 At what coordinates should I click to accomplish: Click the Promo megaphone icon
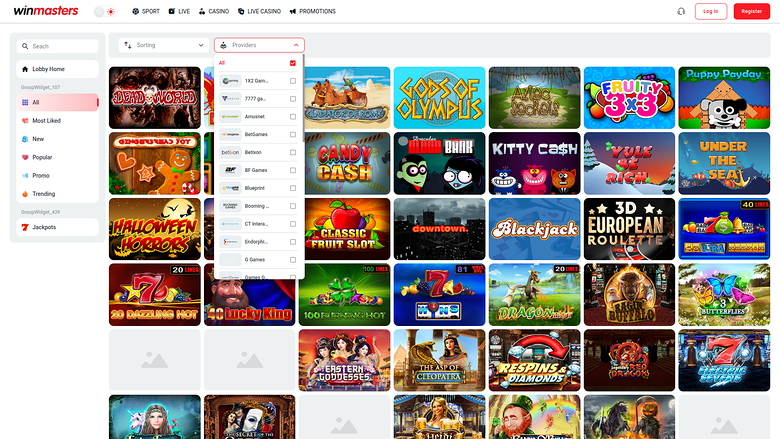[x=25, y=176]
